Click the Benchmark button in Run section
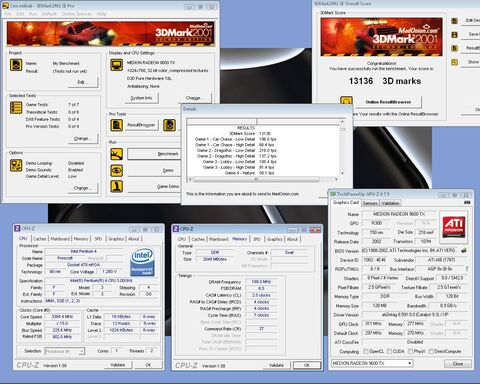 click(154, 154)
